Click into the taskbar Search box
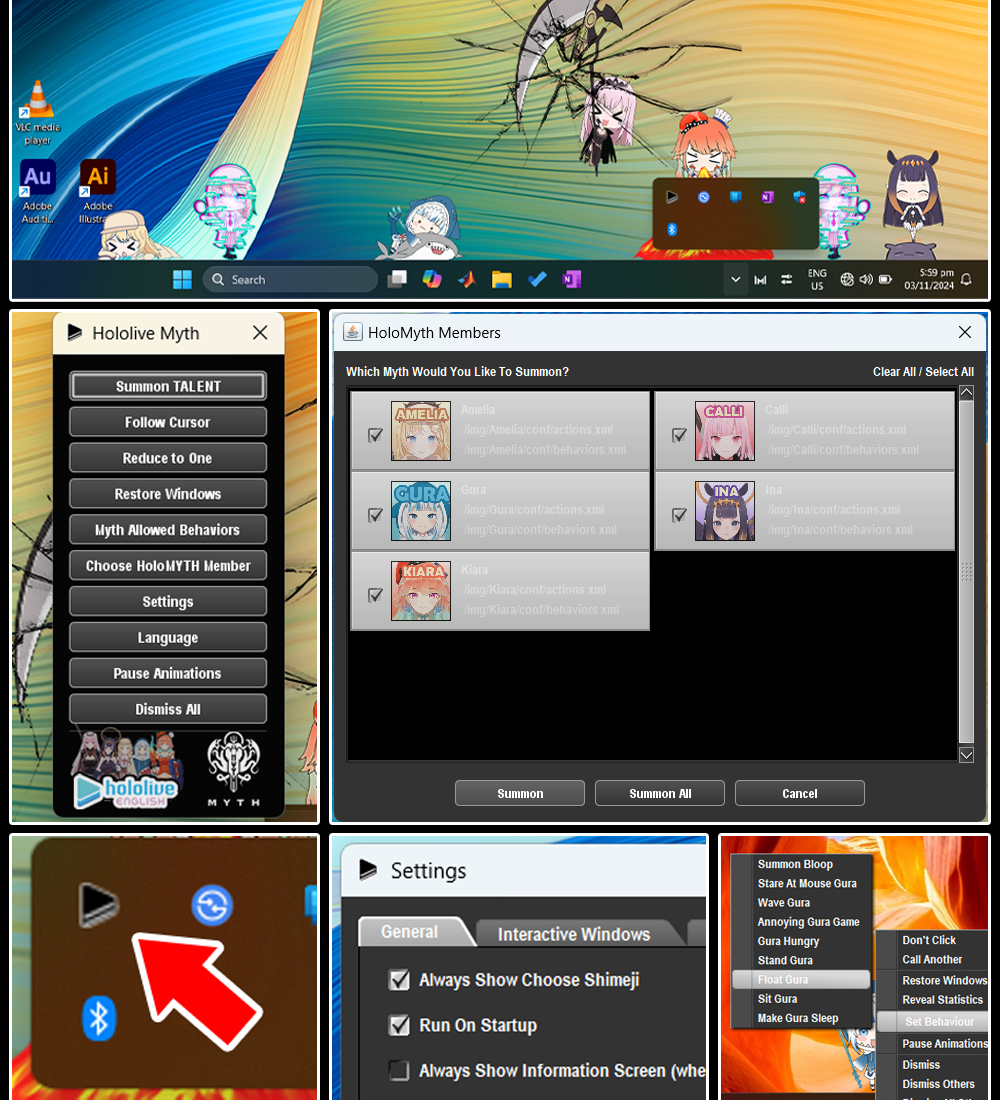 [x=290, y=279]
